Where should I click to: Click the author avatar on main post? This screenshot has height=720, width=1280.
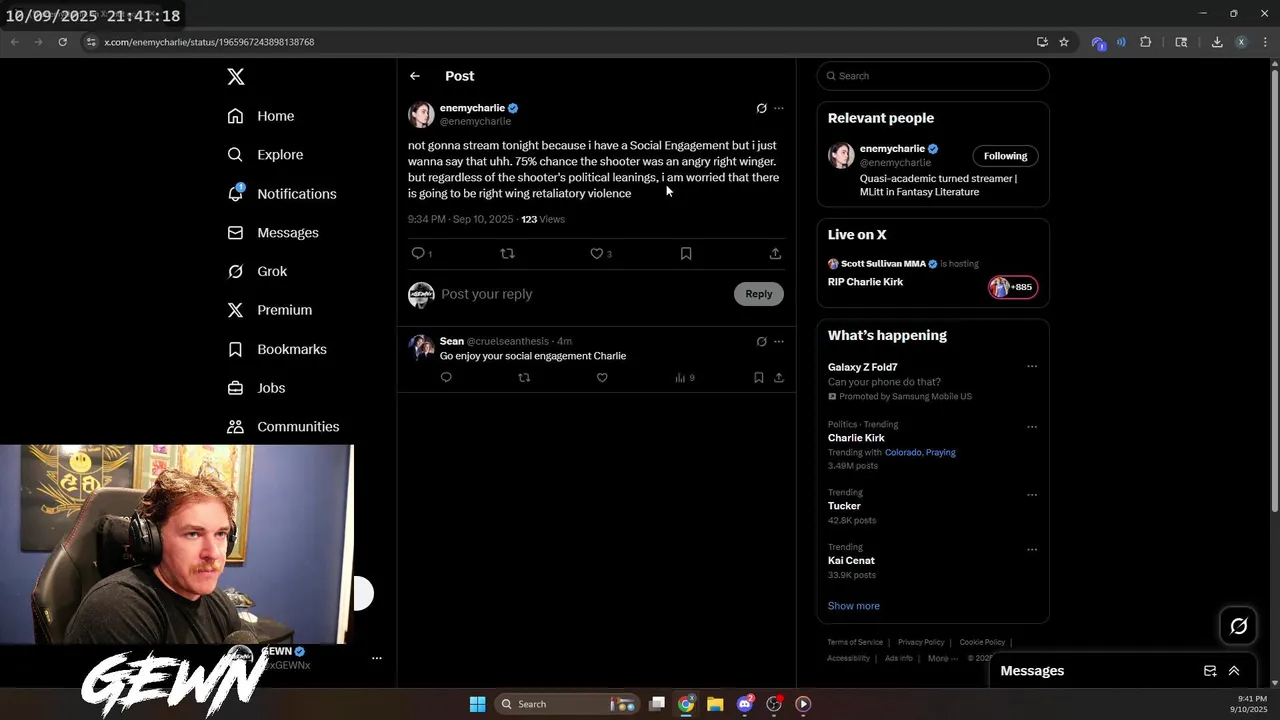(421, 114)
